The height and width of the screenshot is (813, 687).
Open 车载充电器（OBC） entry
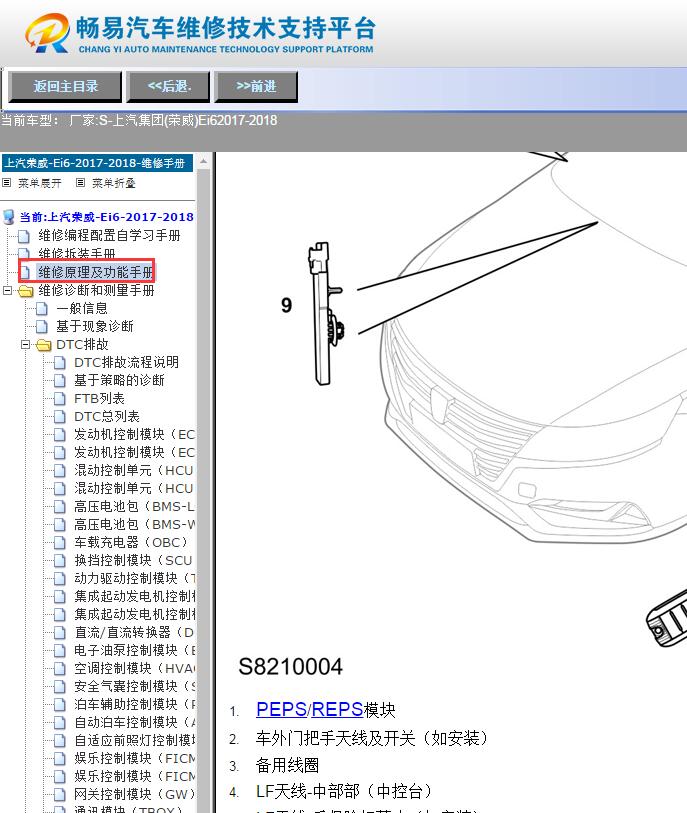coord(131,542)
